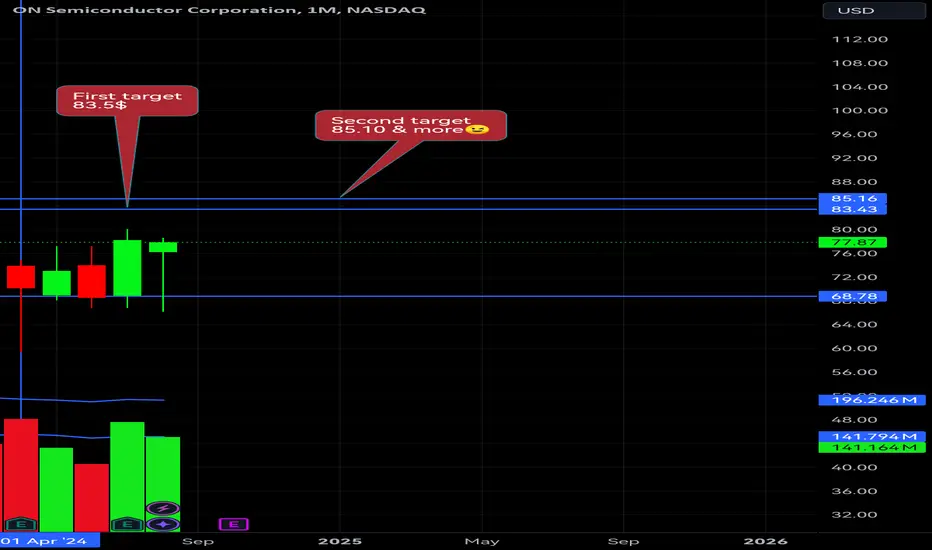
Task: Select the First target 83.5$ callout
Action: [127, 100]
